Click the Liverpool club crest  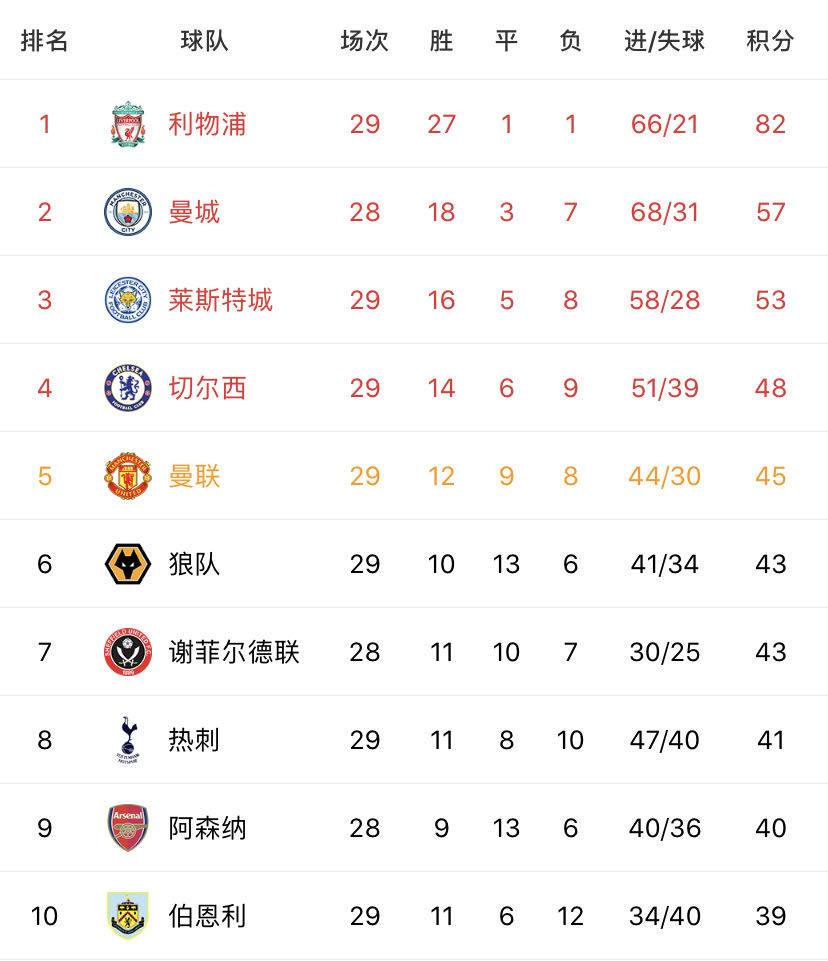click(x=128, y=124)
